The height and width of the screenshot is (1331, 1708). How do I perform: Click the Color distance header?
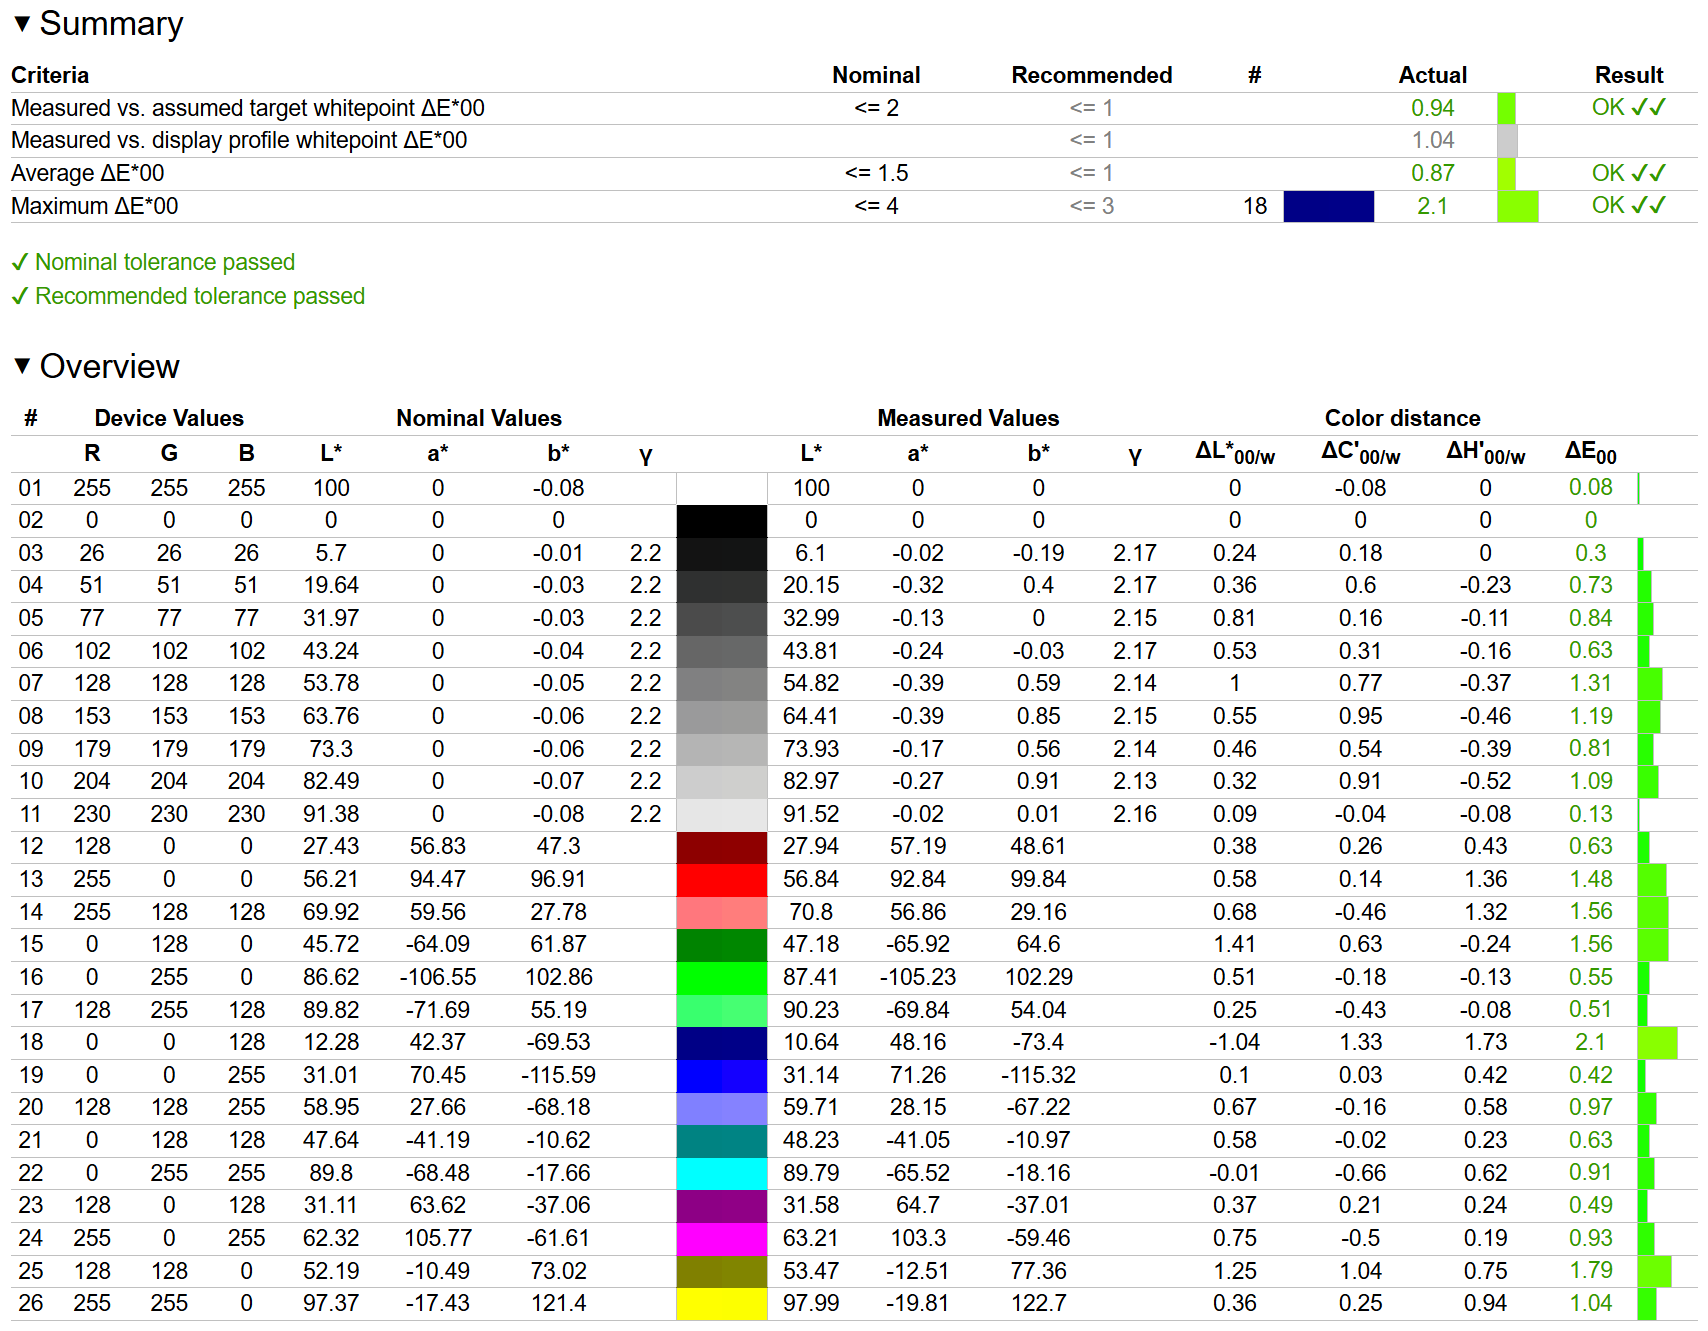tap(1402, 418)
